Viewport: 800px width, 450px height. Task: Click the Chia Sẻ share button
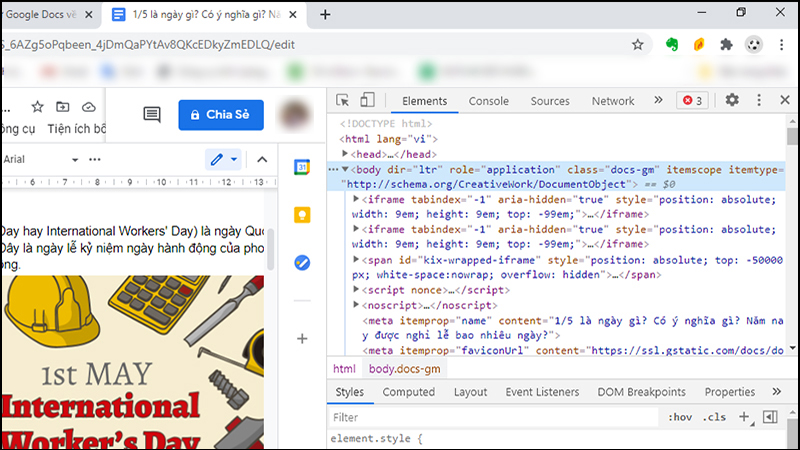221,115
